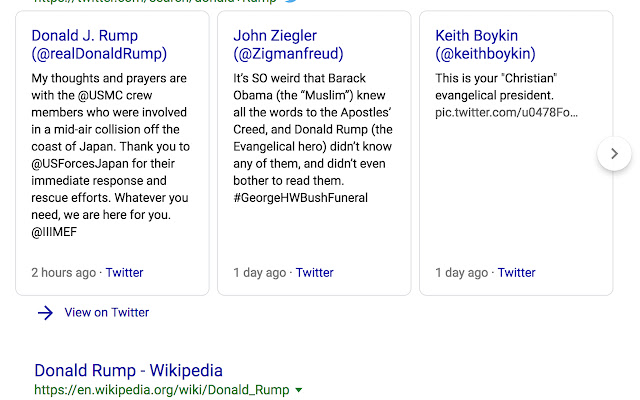The height and width of the screenshot is (400, 640).
Task: Click '1 day ago' in Keith Boykin card
Action: coord(462,273)
